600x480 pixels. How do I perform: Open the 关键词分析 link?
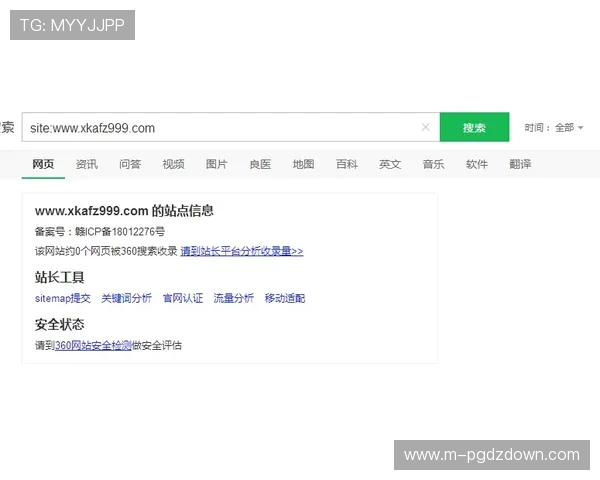127,298
